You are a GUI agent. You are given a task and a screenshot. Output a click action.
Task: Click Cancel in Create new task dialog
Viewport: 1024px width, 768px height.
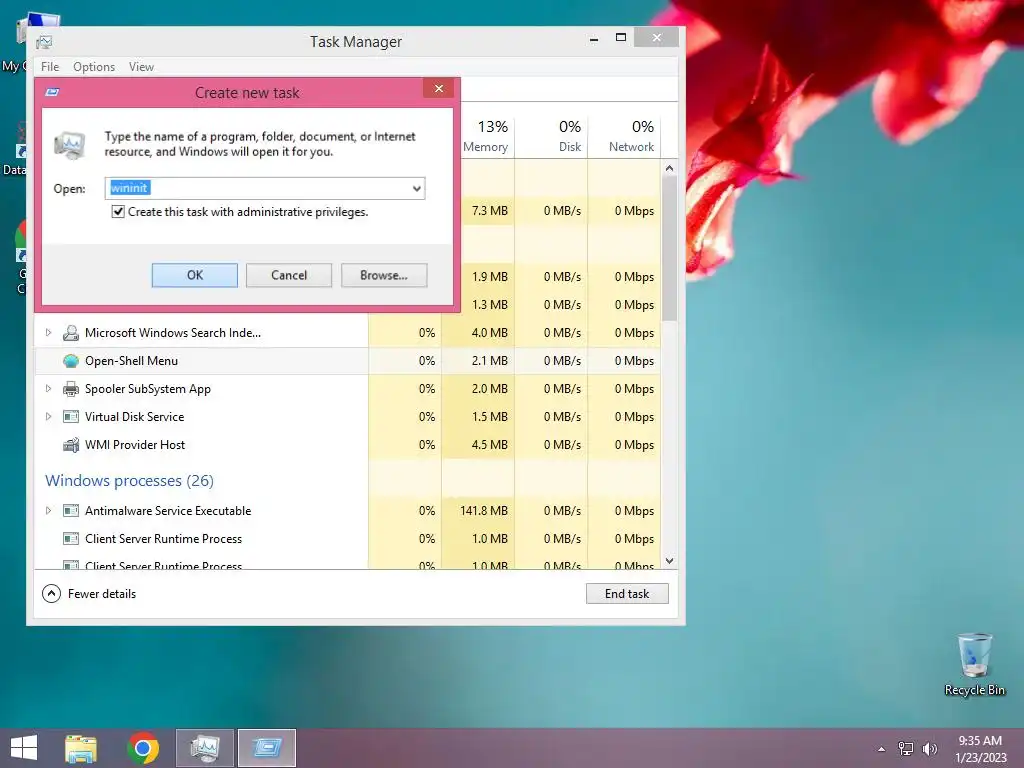coord(289,276)
